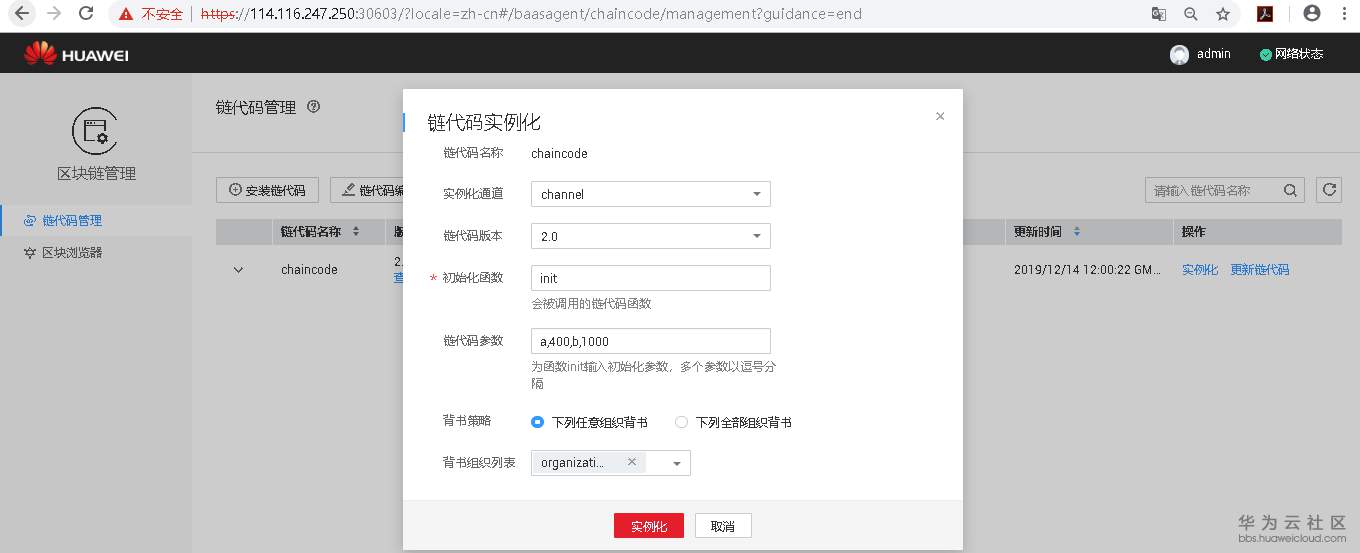Click the 安装链代码 button
This screenshot has height=553, width=1360.
[x=268, y=190]
